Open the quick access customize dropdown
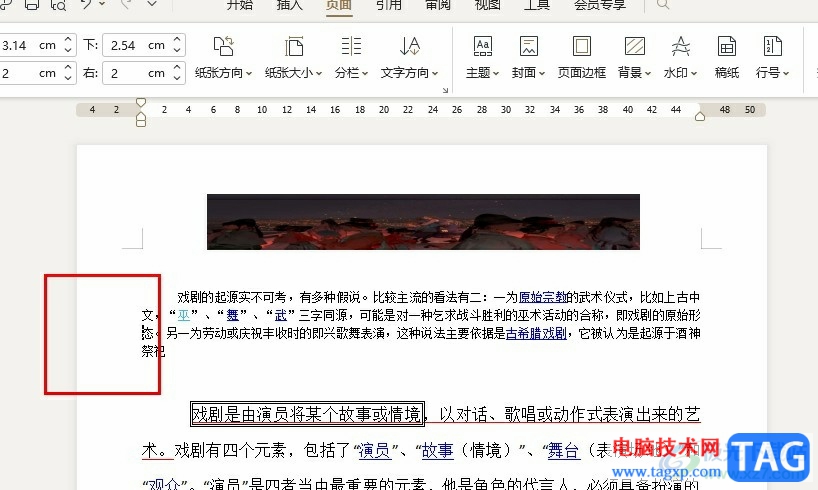This screenshot has width=818, height=490. point(152,4)
